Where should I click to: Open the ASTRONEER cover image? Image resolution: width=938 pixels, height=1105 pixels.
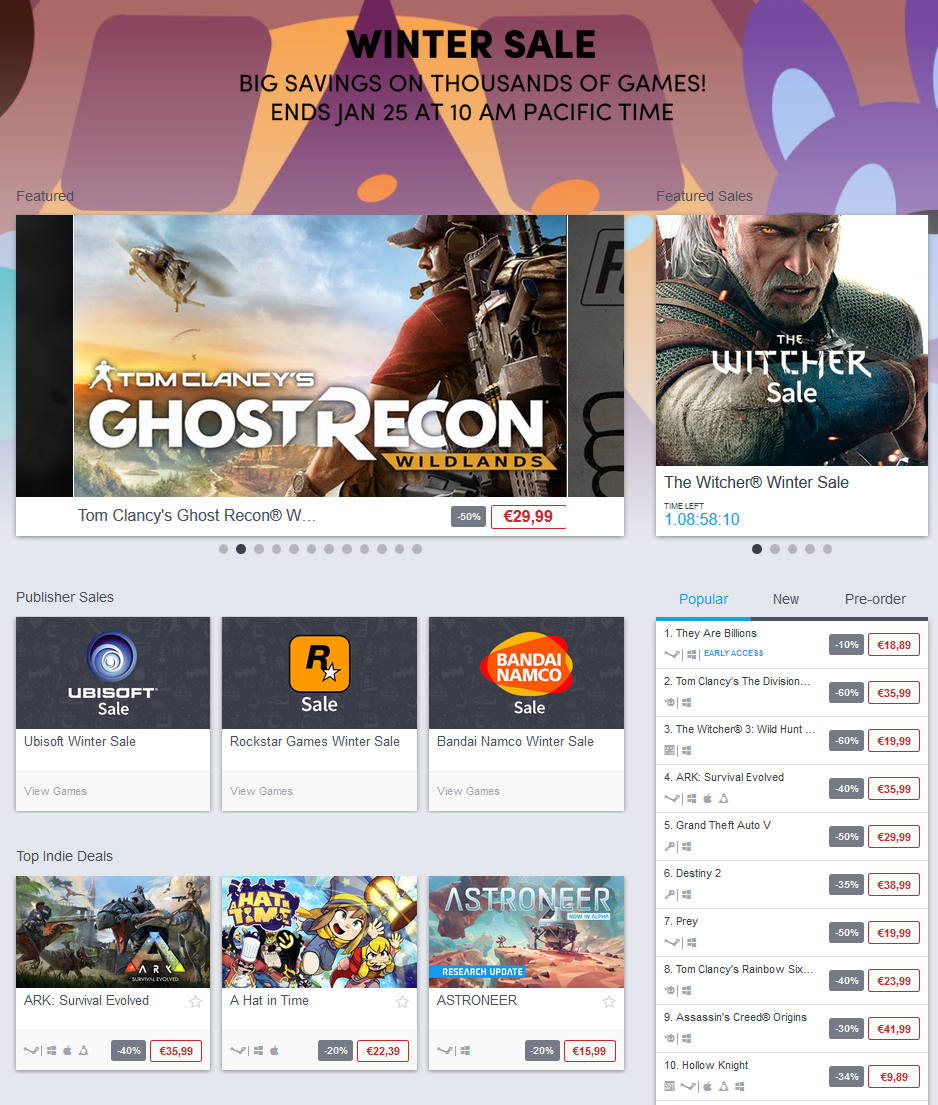coord(526,932)
